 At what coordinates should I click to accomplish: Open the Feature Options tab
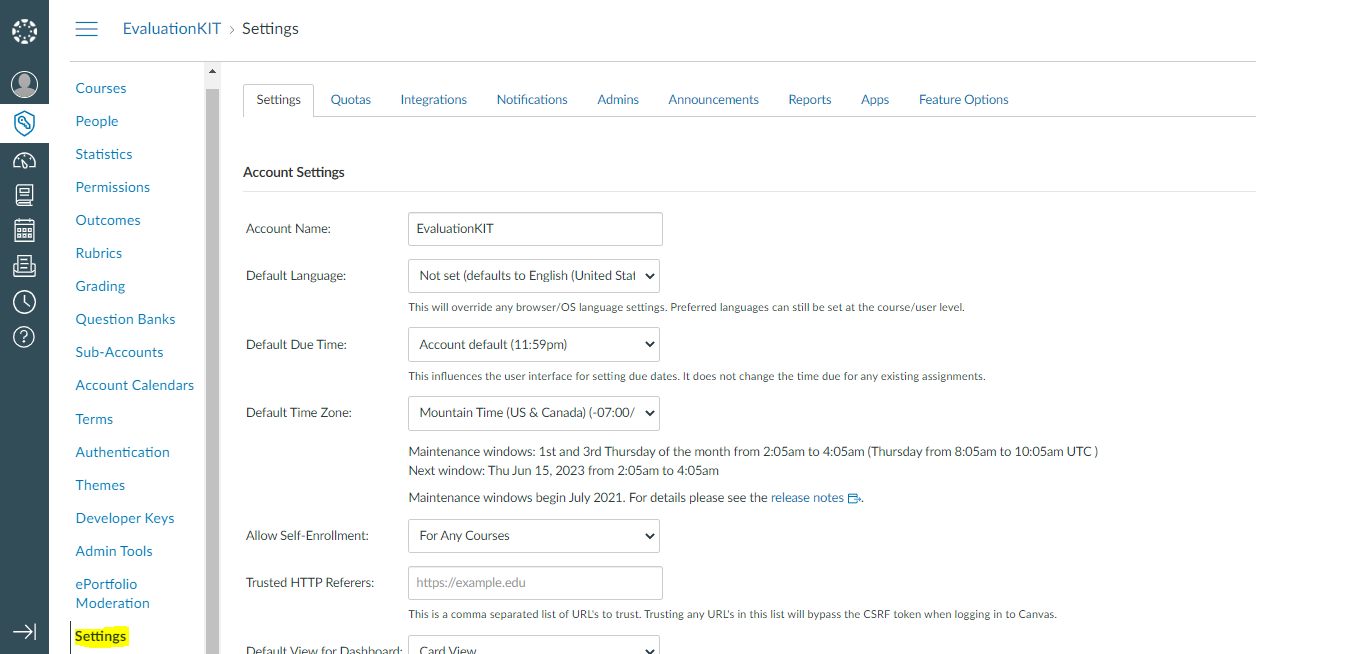(963, 99)
